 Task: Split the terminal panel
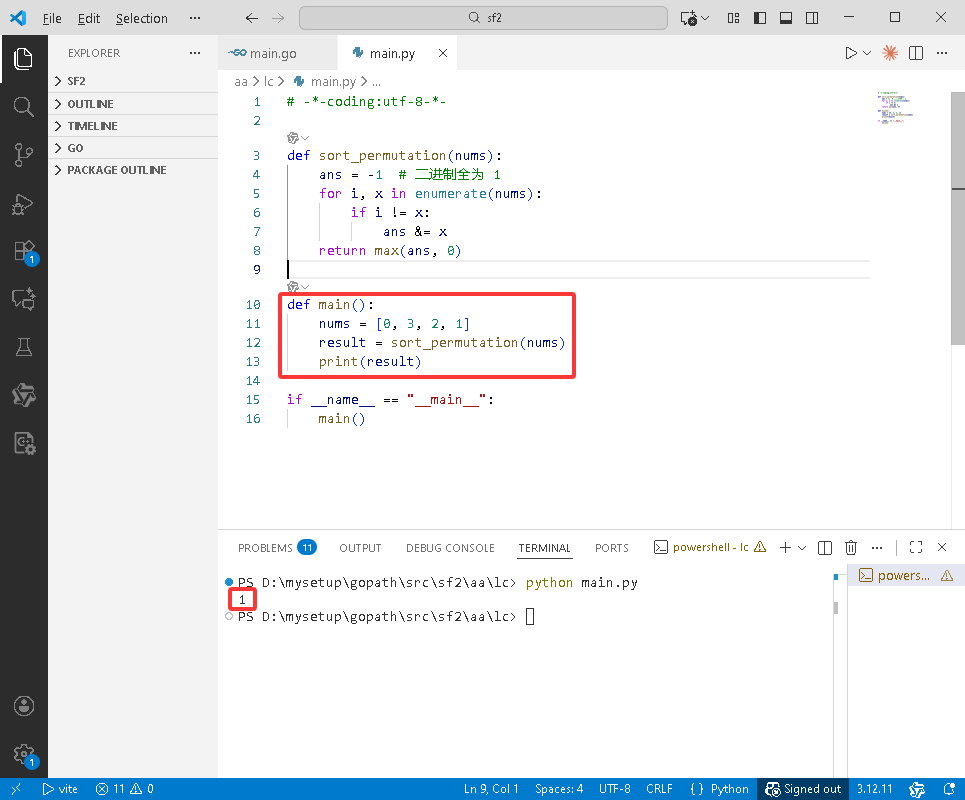(825, 547)
